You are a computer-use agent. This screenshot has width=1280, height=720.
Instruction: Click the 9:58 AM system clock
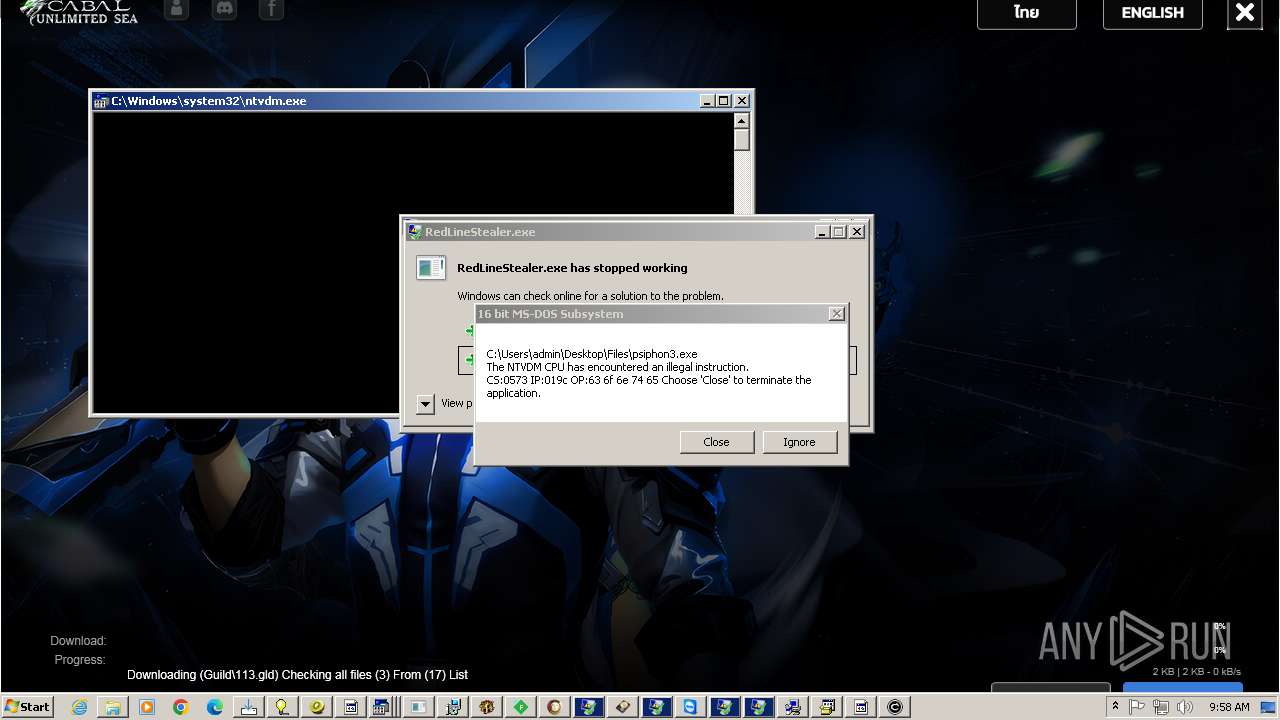tap(1229, 707)
